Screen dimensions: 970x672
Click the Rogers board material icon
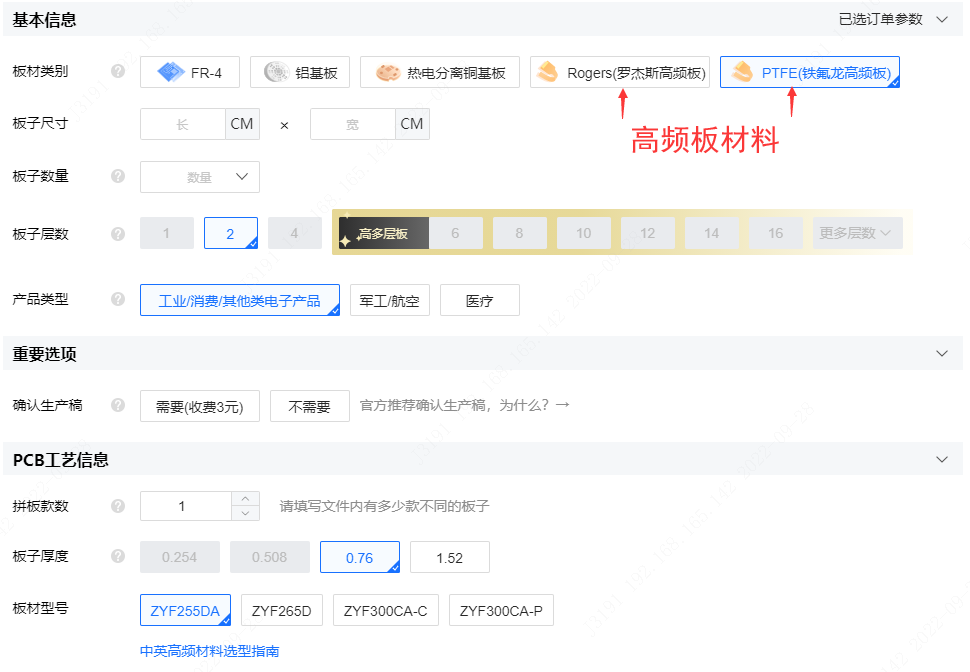point(547,72)
